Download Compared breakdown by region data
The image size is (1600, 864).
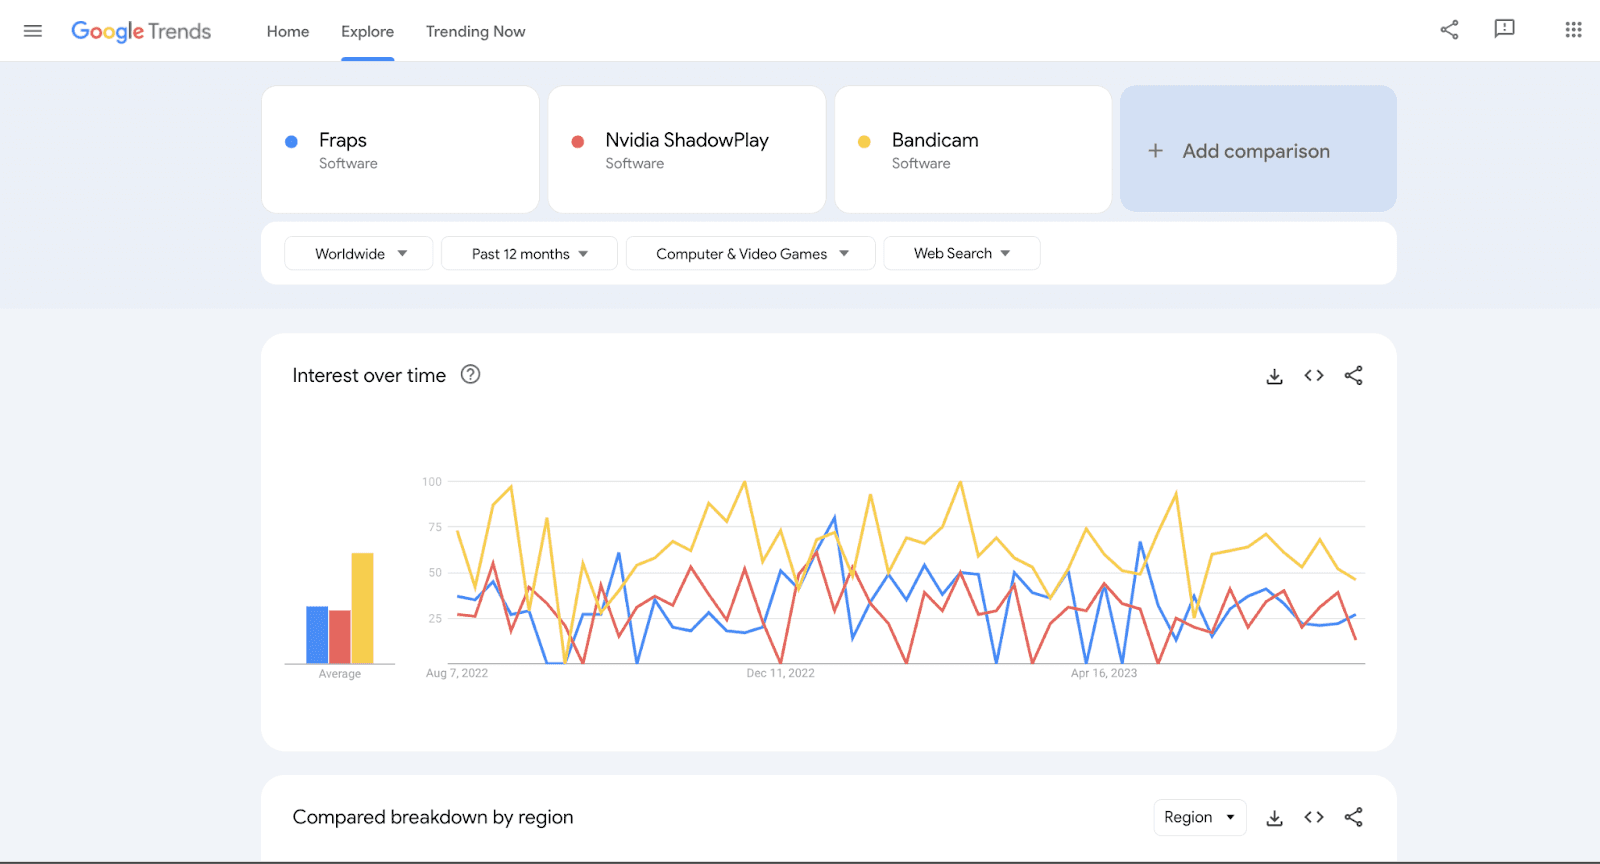[x=1274, y=818]
